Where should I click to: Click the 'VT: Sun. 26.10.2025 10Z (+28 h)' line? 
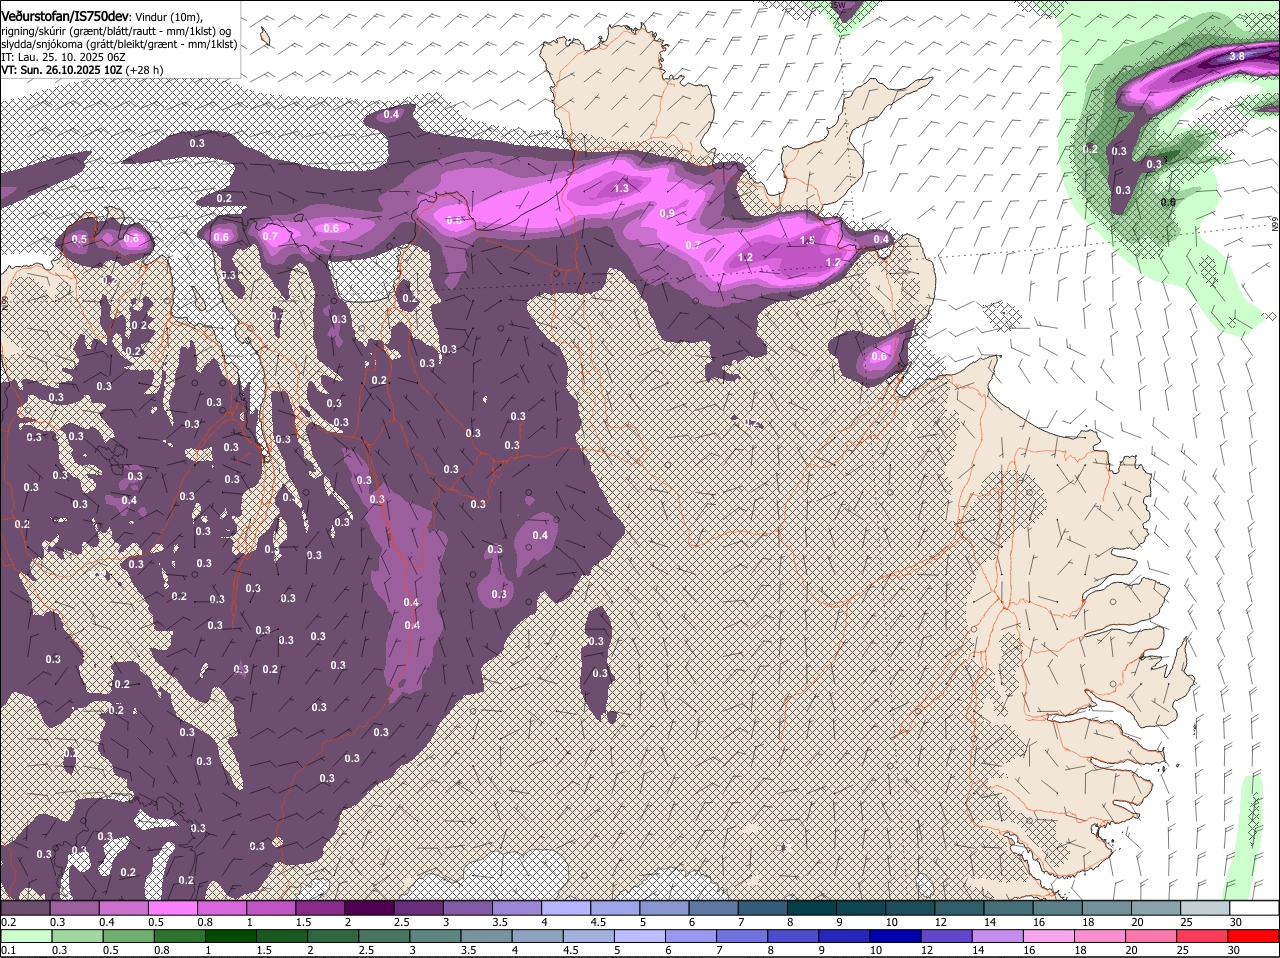[x=82, y=70]
